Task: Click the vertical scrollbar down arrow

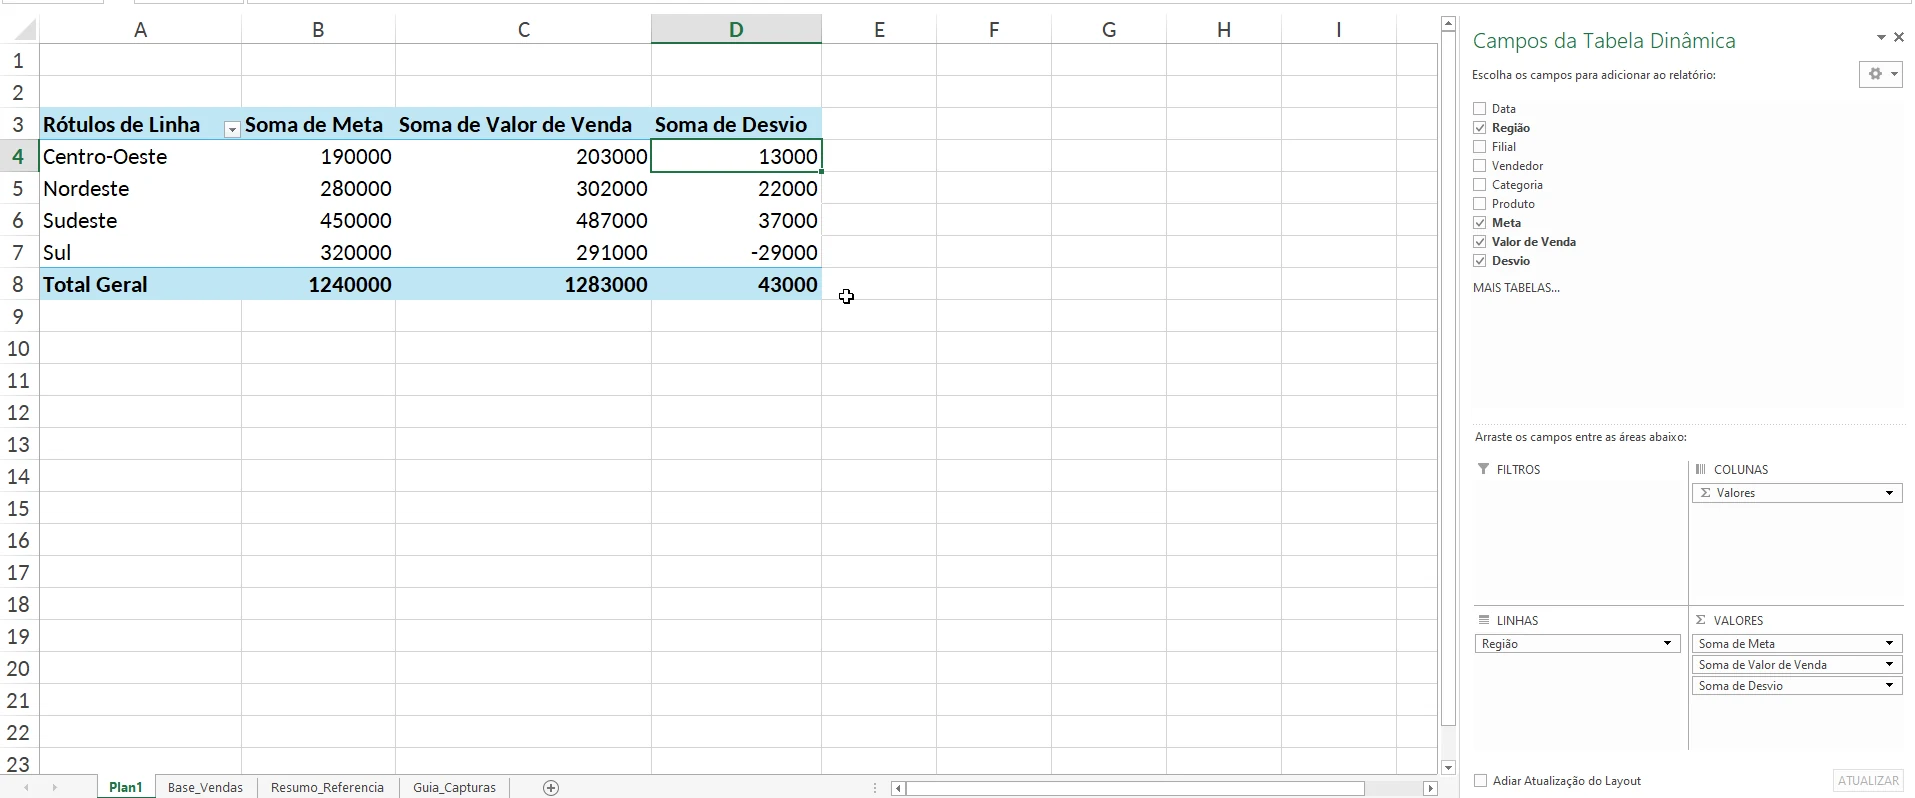Action: pyautogui.click(x=1448, y=767)
